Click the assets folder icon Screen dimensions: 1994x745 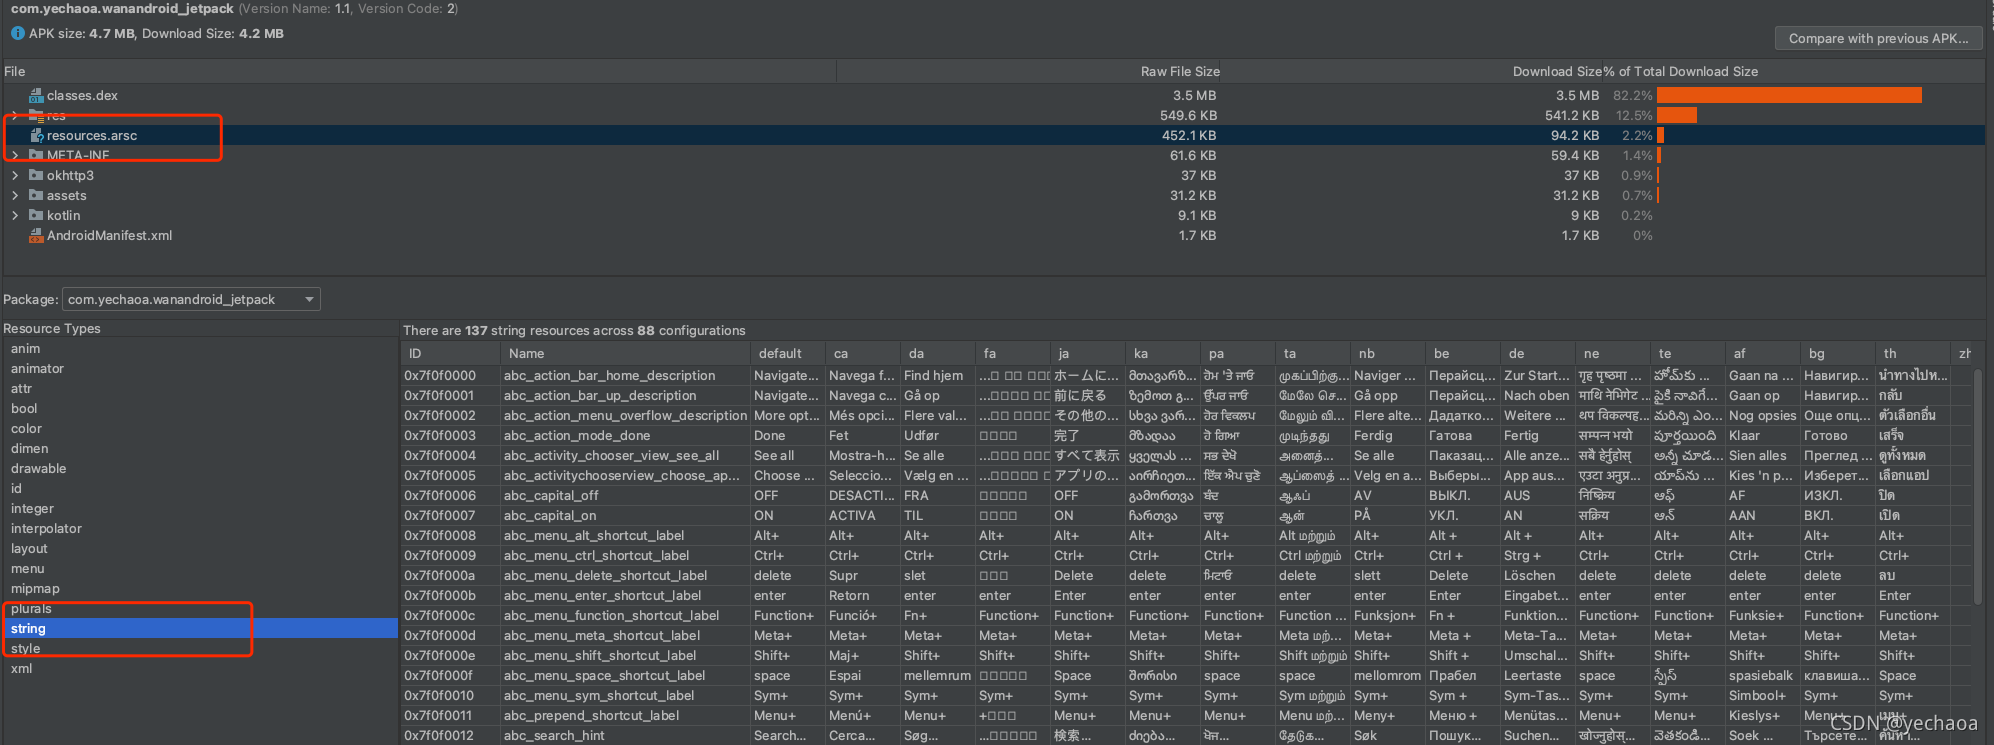(36, 196)
